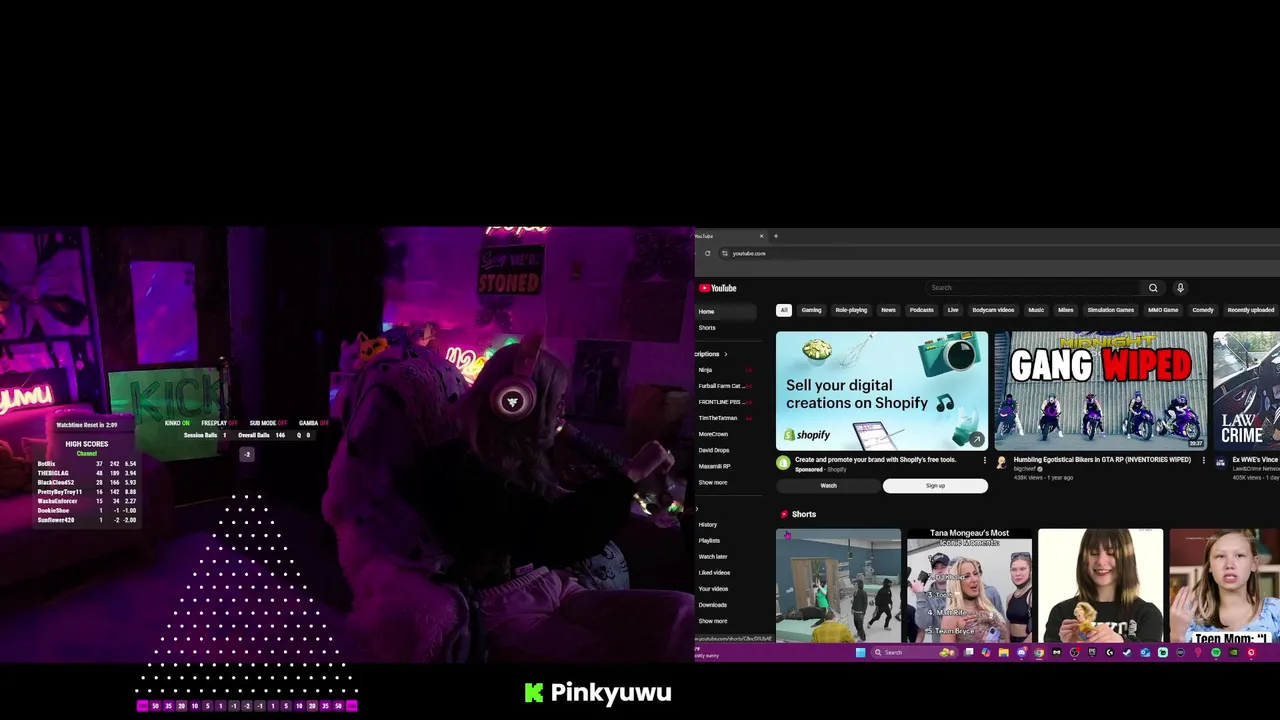Select the Mixes filter chip
Viewport: 1280px width, 720px height.
pos(1066,310)
